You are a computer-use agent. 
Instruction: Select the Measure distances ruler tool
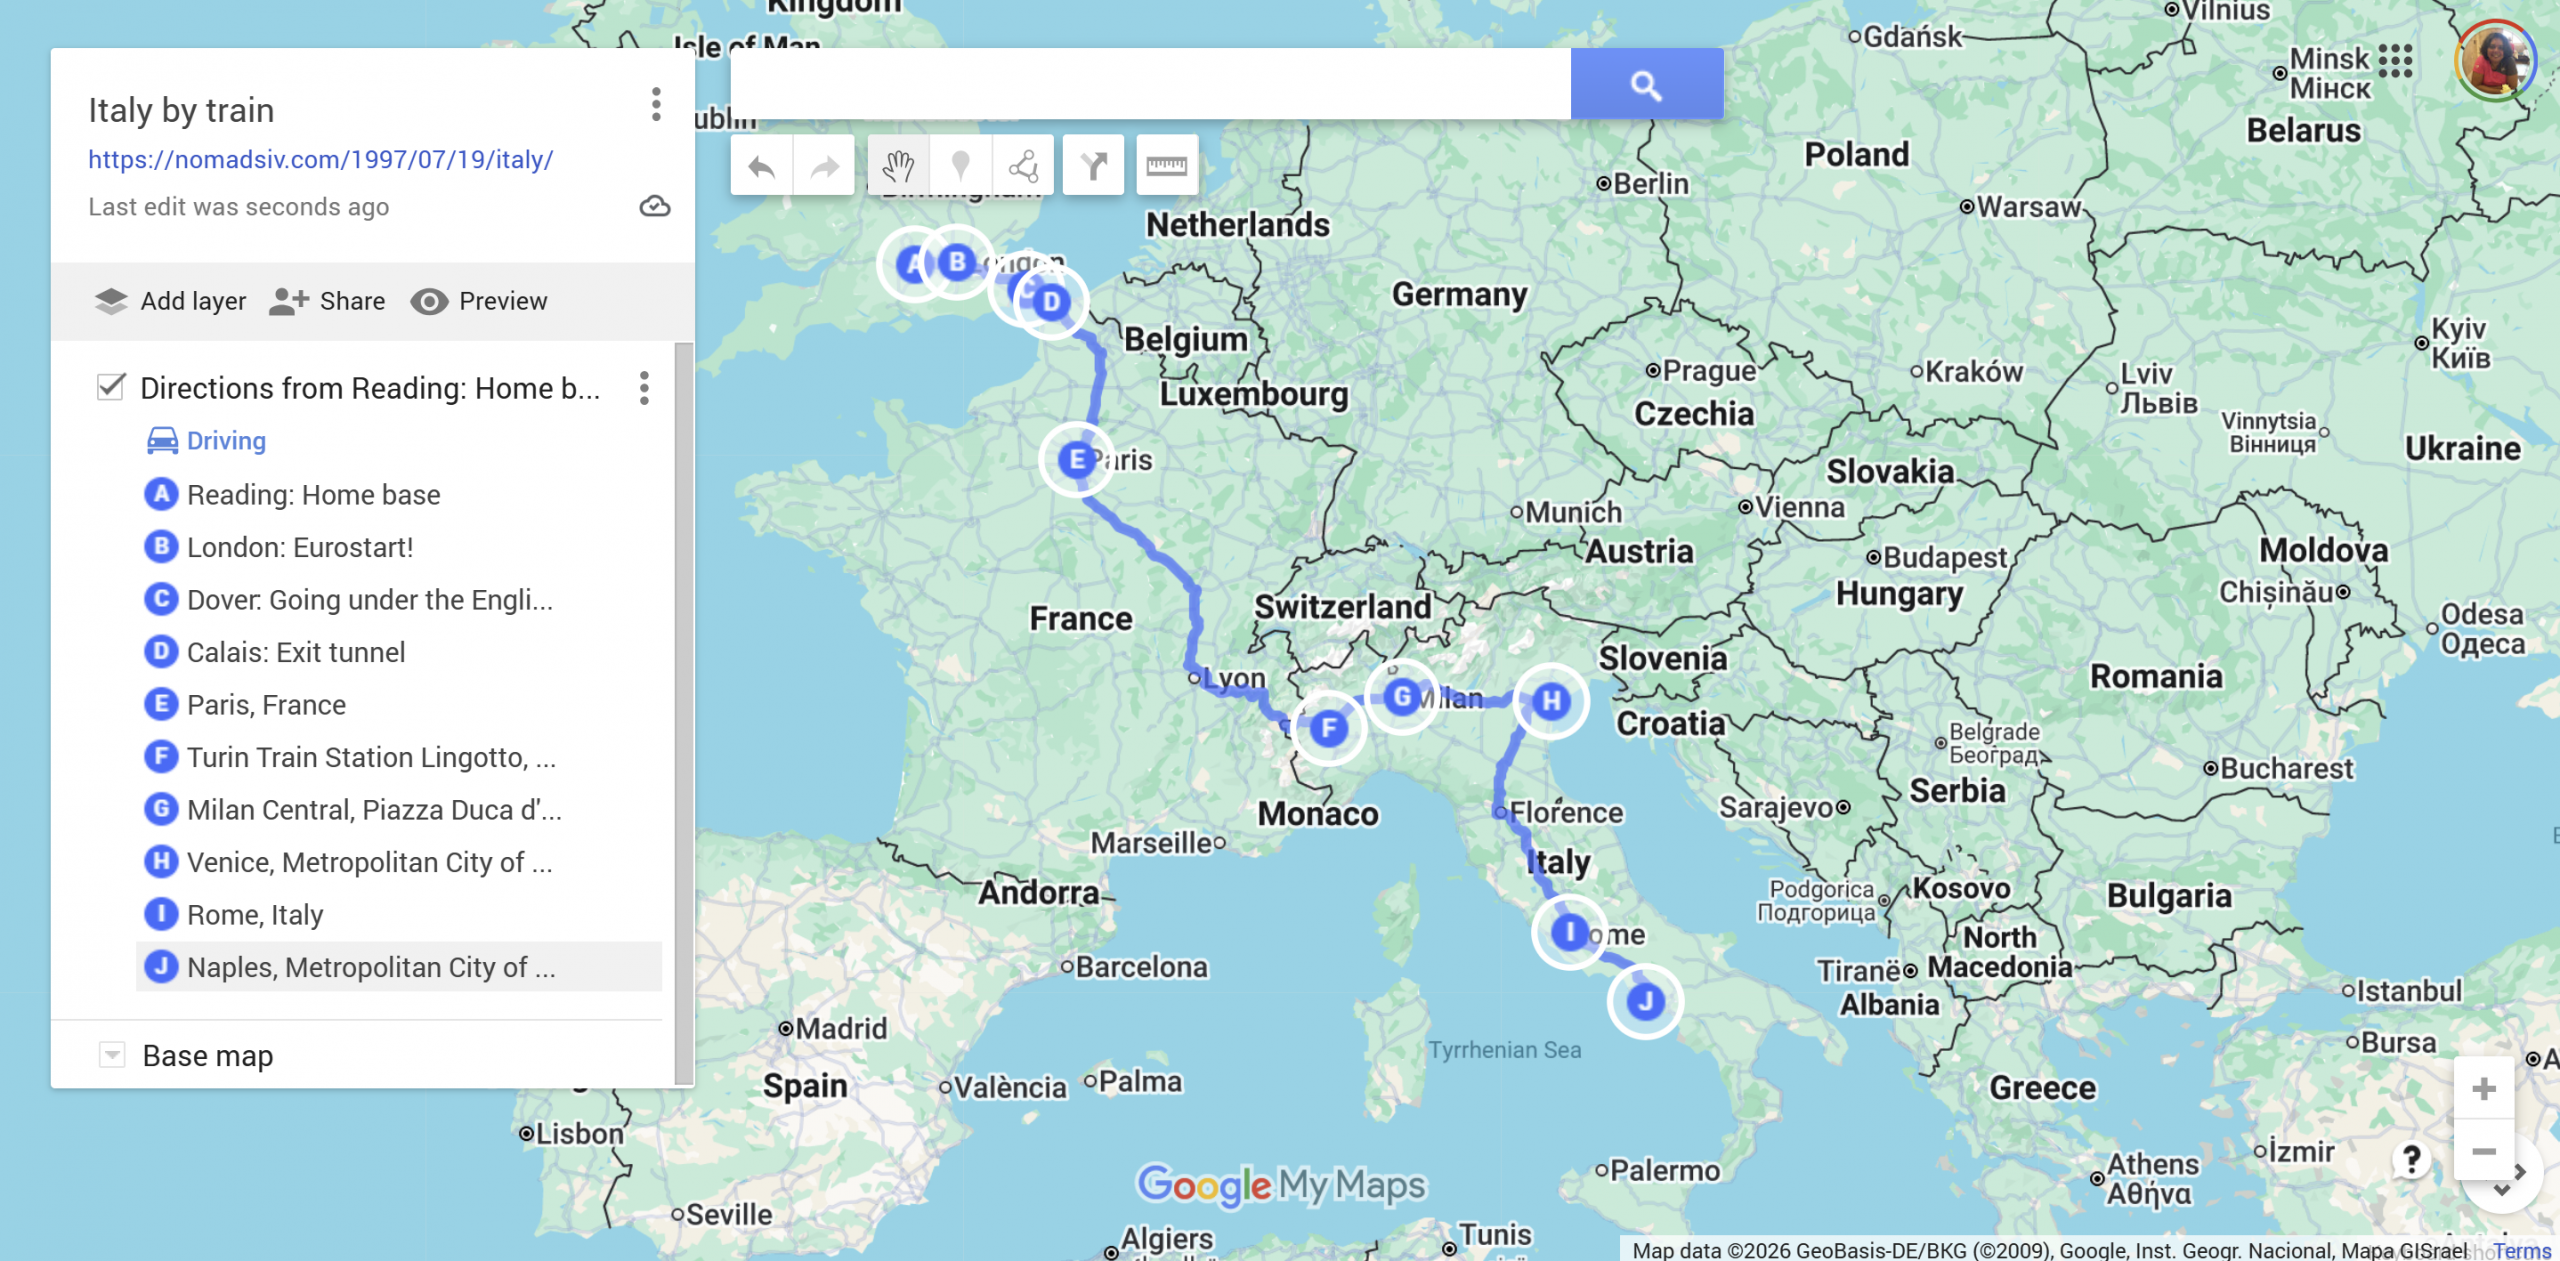click(1166, 166)
